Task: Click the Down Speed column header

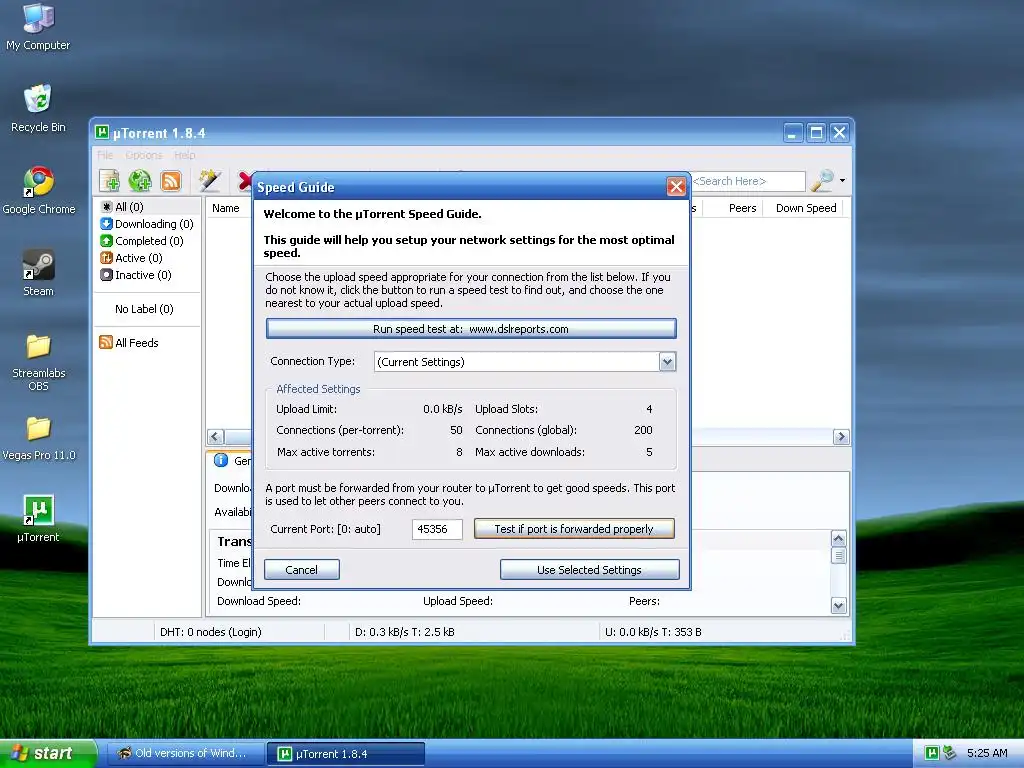Action: 805,208
